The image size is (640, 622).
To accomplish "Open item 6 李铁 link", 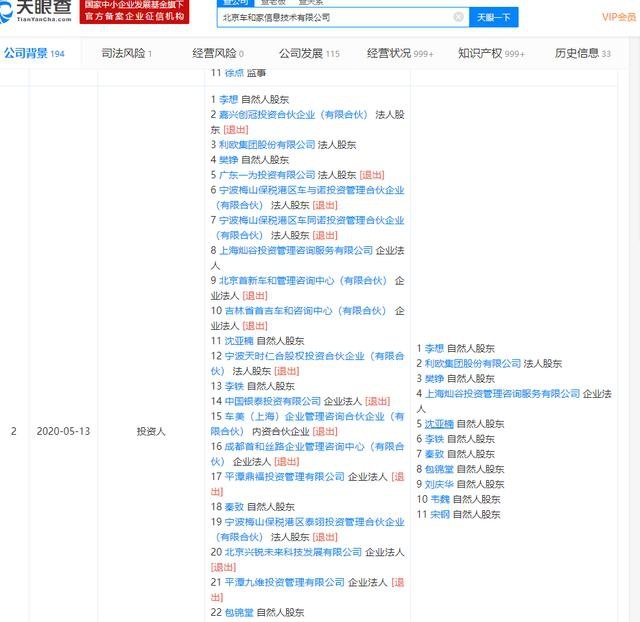I will (x=434, y=439).
